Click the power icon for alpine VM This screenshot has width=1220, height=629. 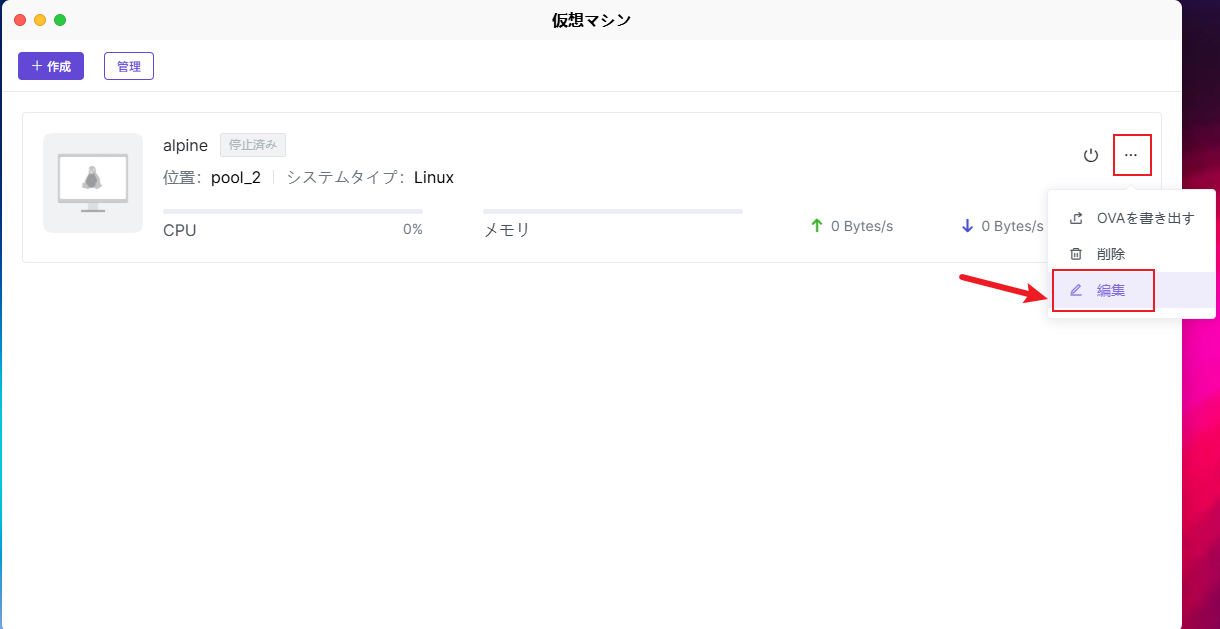[1091, 155]
